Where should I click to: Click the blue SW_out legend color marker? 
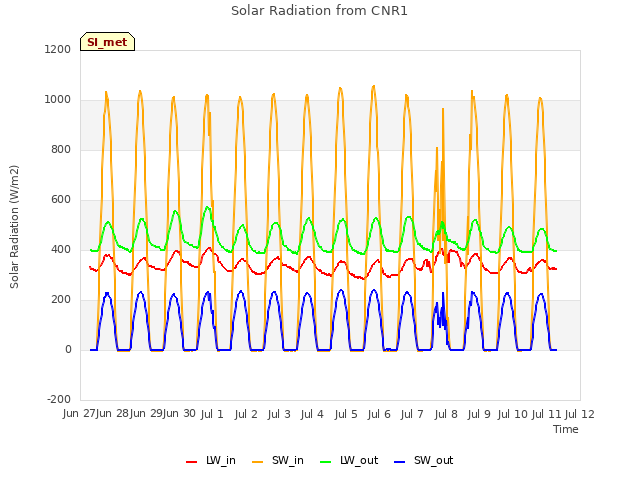click(400, 462)
